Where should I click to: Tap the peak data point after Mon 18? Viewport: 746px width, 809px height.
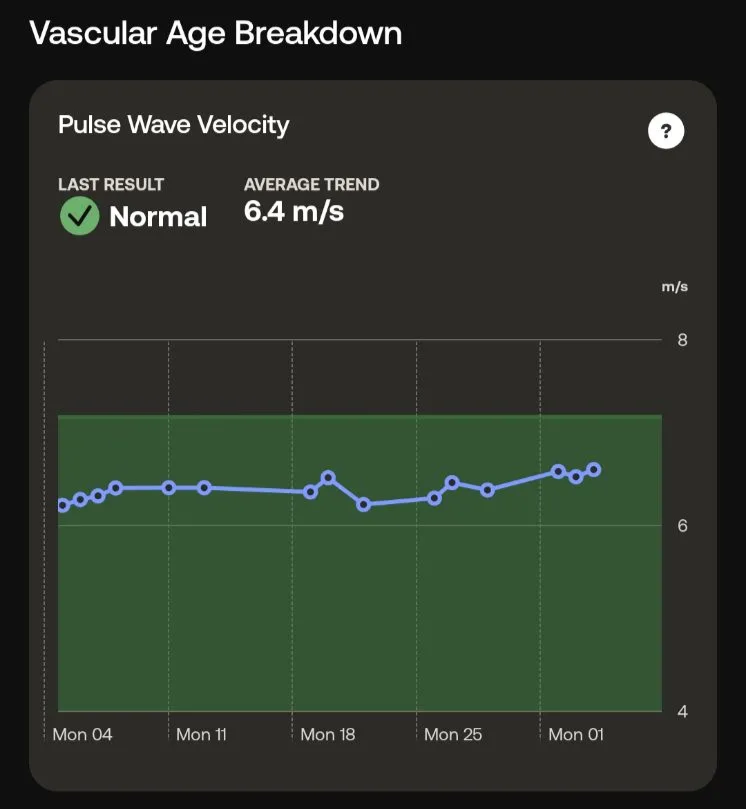click(x=328, y=478)
